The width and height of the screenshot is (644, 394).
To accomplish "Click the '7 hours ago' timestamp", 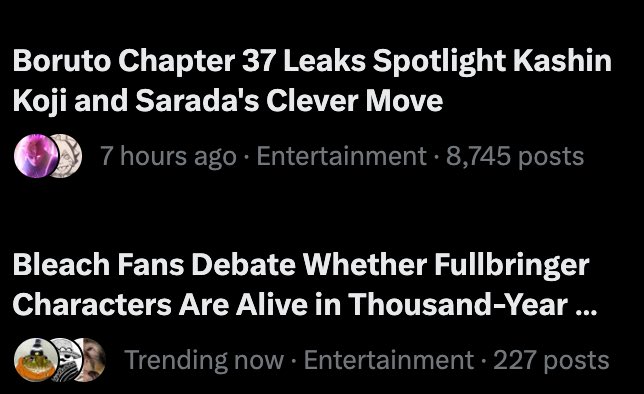I will (x=169, y=157).
